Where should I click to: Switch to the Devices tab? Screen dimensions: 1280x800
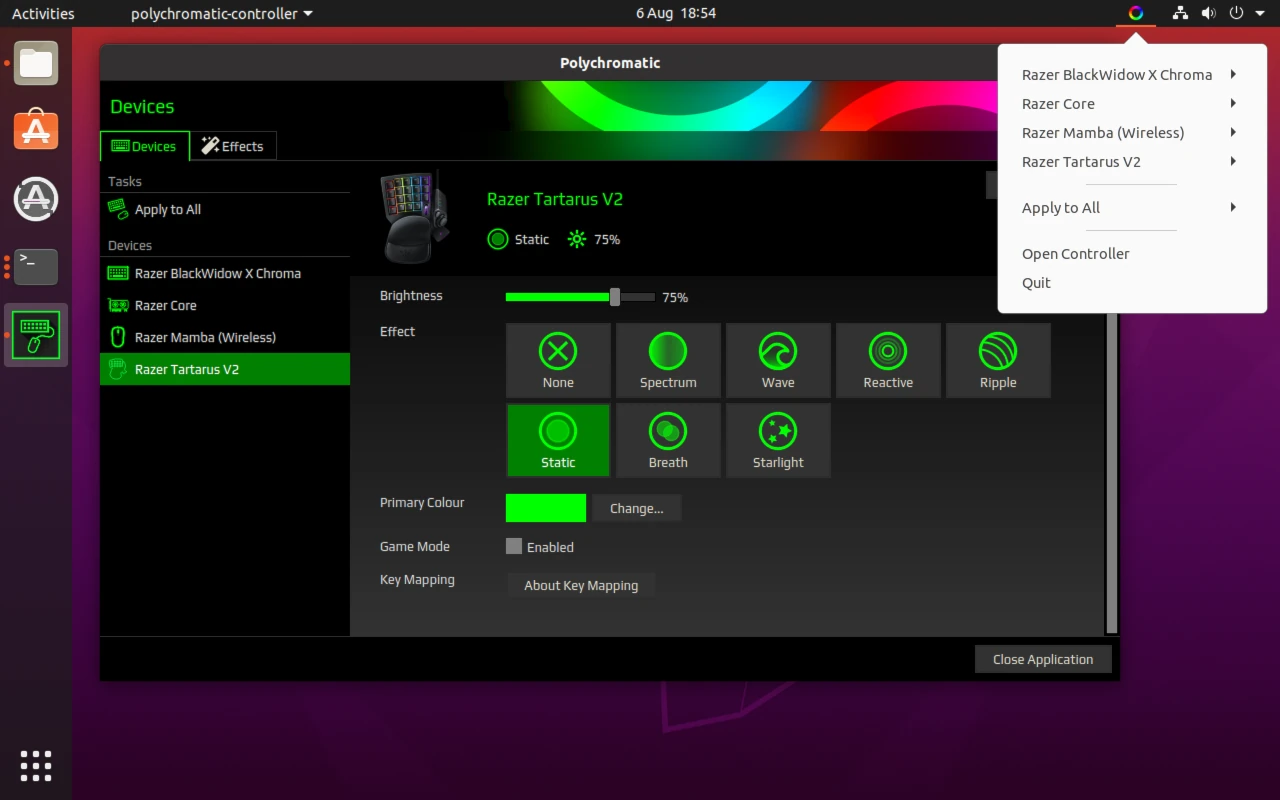pyautogui.click(x=145, y=146)
